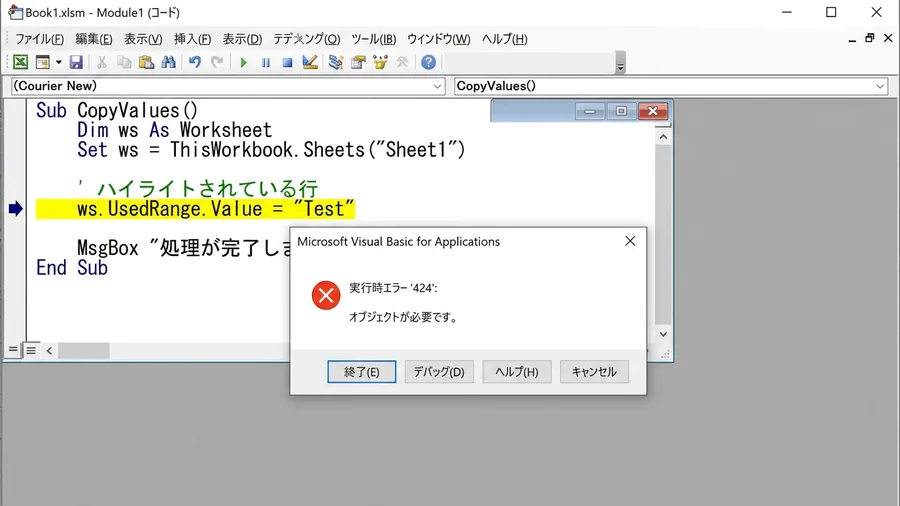The width and height of the screenshot is (900, 506).
Task: Click the horizontal scrollbar thumb
Action: (83, 350)
